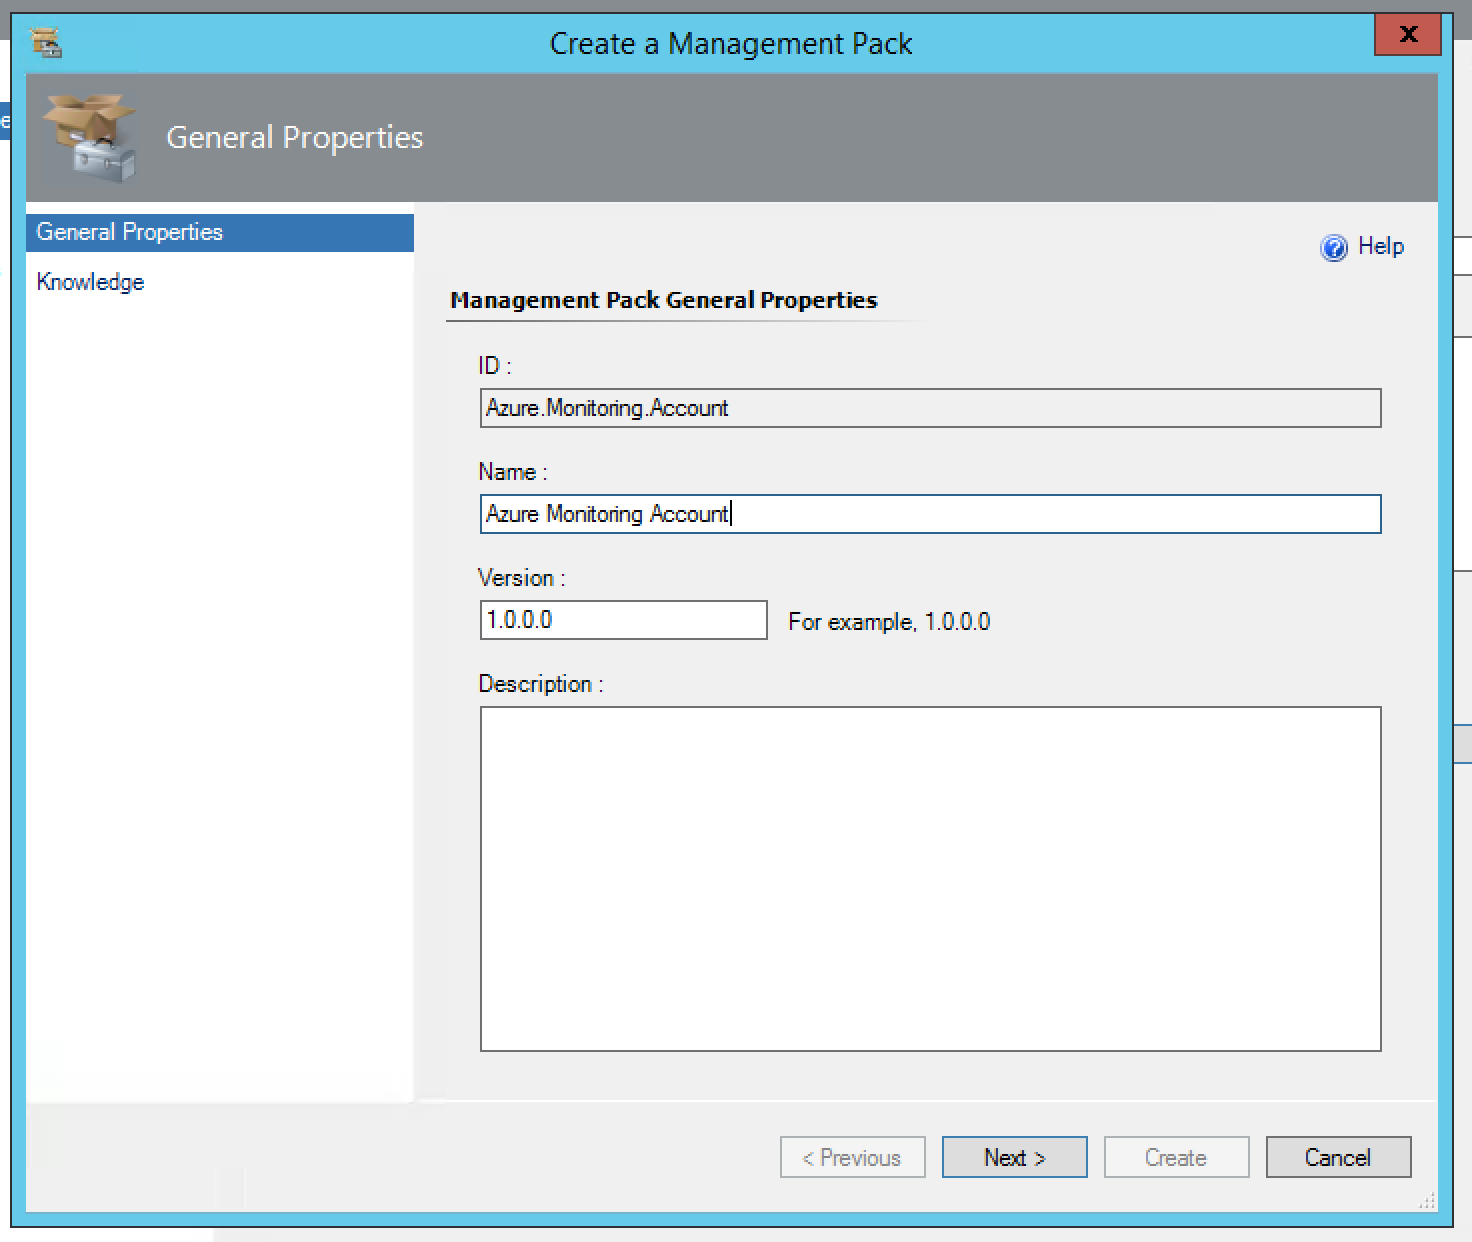Click the window icon in title bar
The image size is (1472, 1242).
46,43
